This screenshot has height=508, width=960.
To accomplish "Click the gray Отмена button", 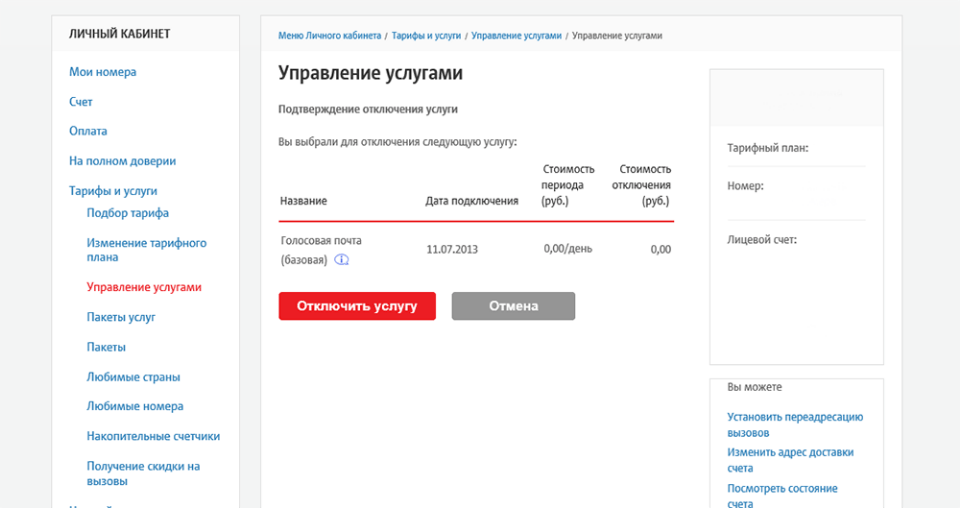I will click(513, 306).
